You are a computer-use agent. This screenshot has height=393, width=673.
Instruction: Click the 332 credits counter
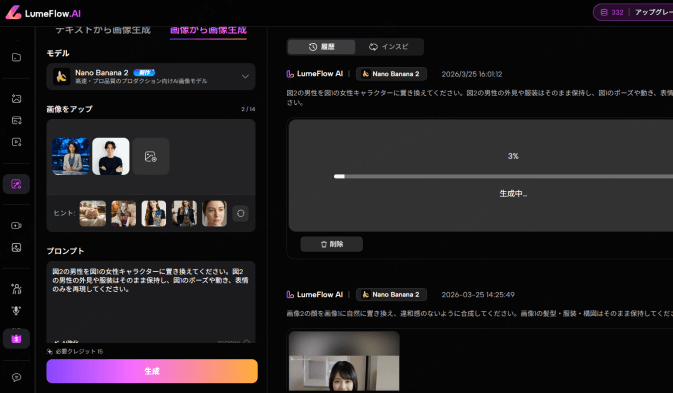[612, 12]
